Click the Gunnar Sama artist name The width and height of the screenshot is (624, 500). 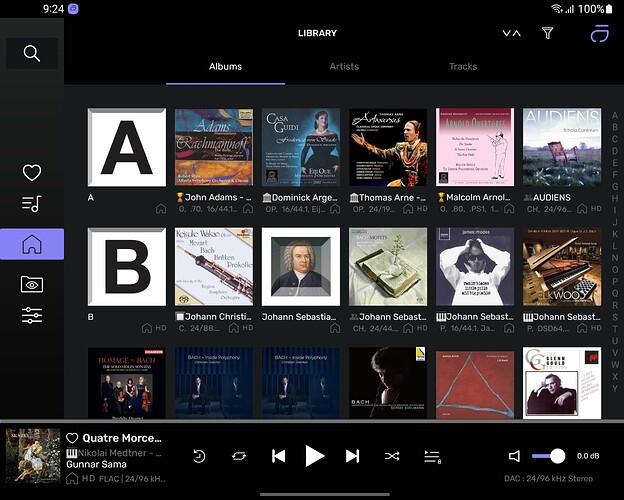(96, 465)
